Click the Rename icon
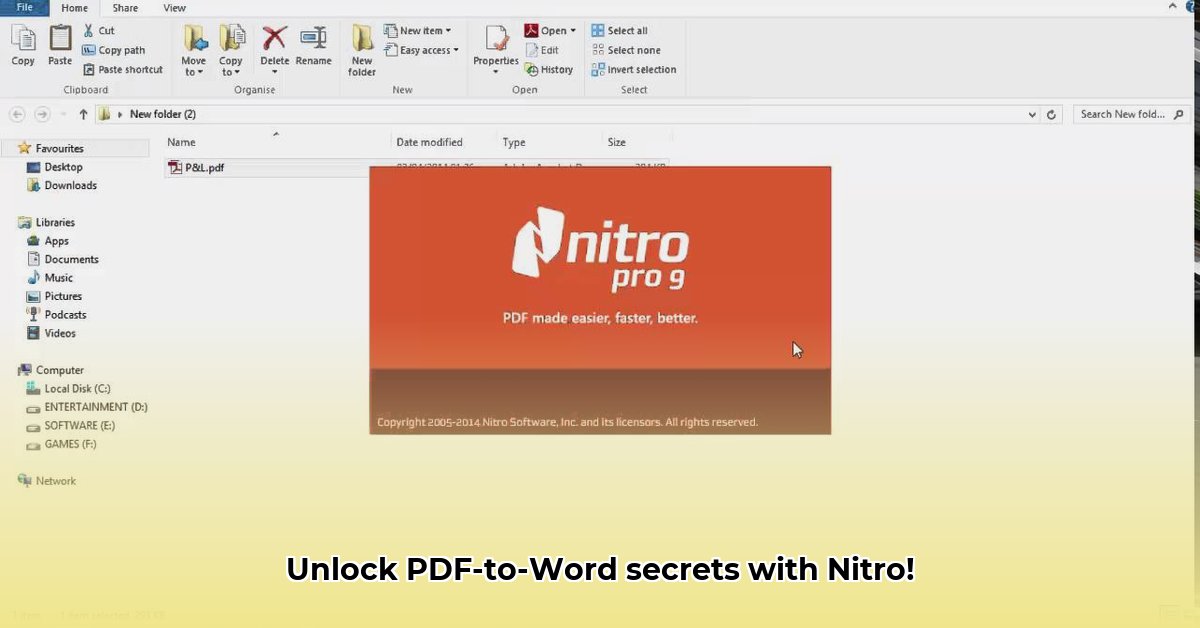Screen dimensions: 1200x628 click(313, 42)
